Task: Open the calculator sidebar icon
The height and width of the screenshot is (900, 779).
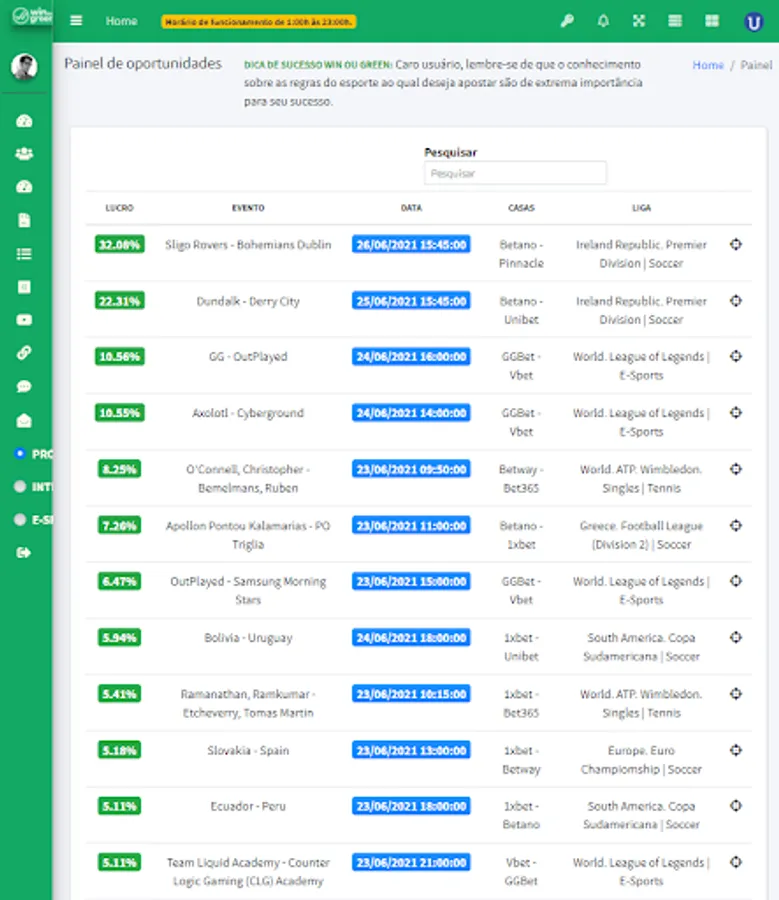Action: (x=24, y=287)
